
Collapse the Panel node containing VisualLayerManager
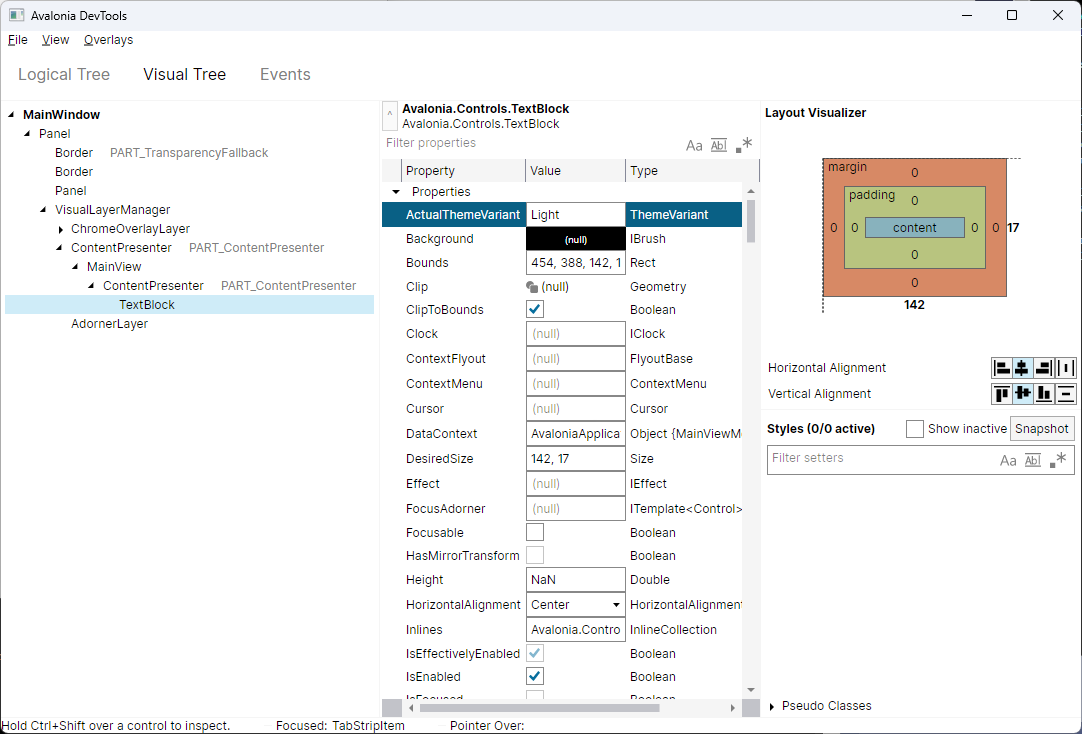pos(28,133)
